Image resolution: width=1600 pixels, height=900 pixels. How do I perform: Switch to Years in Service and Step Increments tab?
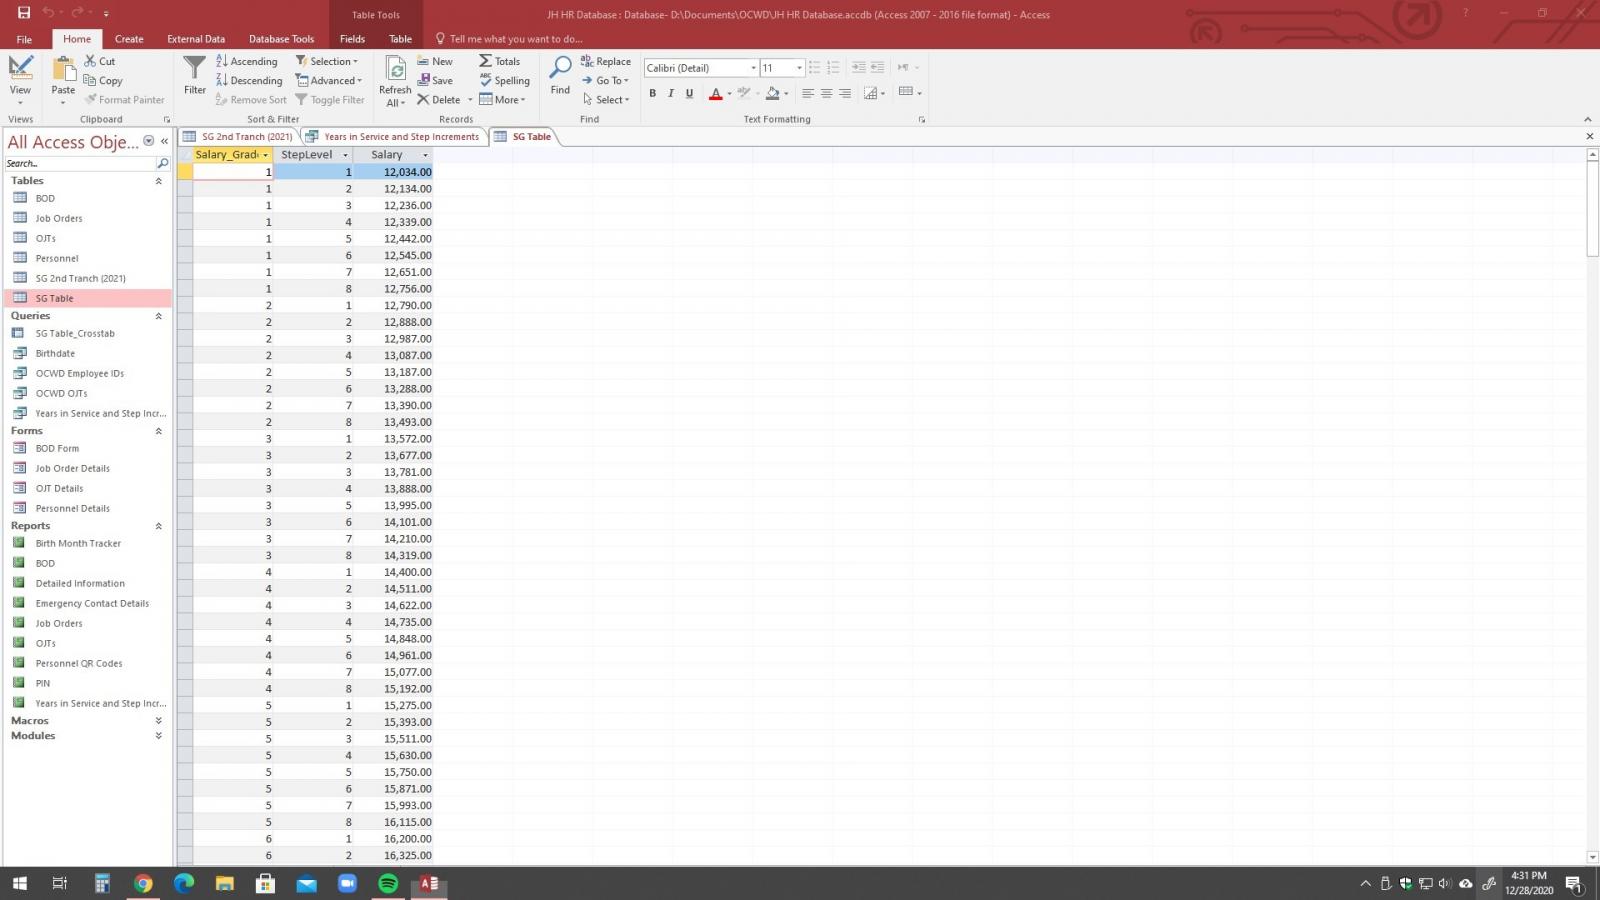pyautogui.click(x=393, y=137)
